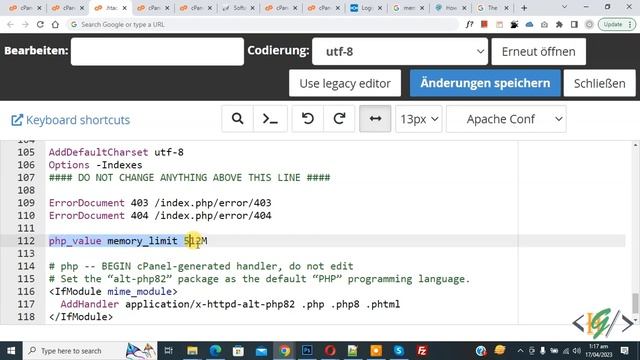Save changes with Änderungen speichern
640x360 pixels.
(x=485, y=83)
